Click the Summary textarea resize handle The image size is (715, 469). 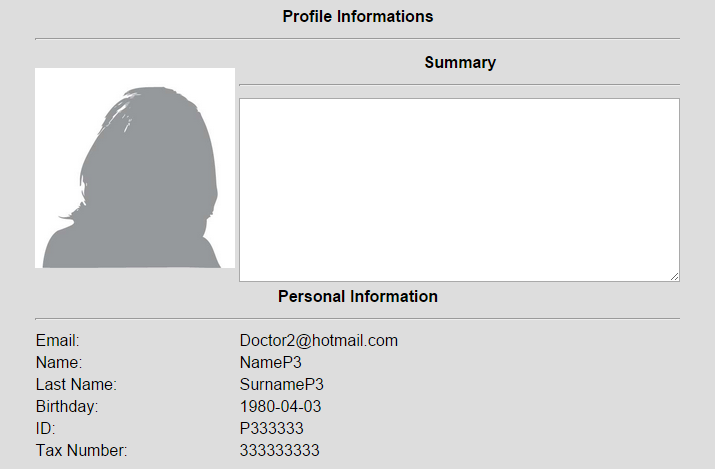[x=674, y=276]
